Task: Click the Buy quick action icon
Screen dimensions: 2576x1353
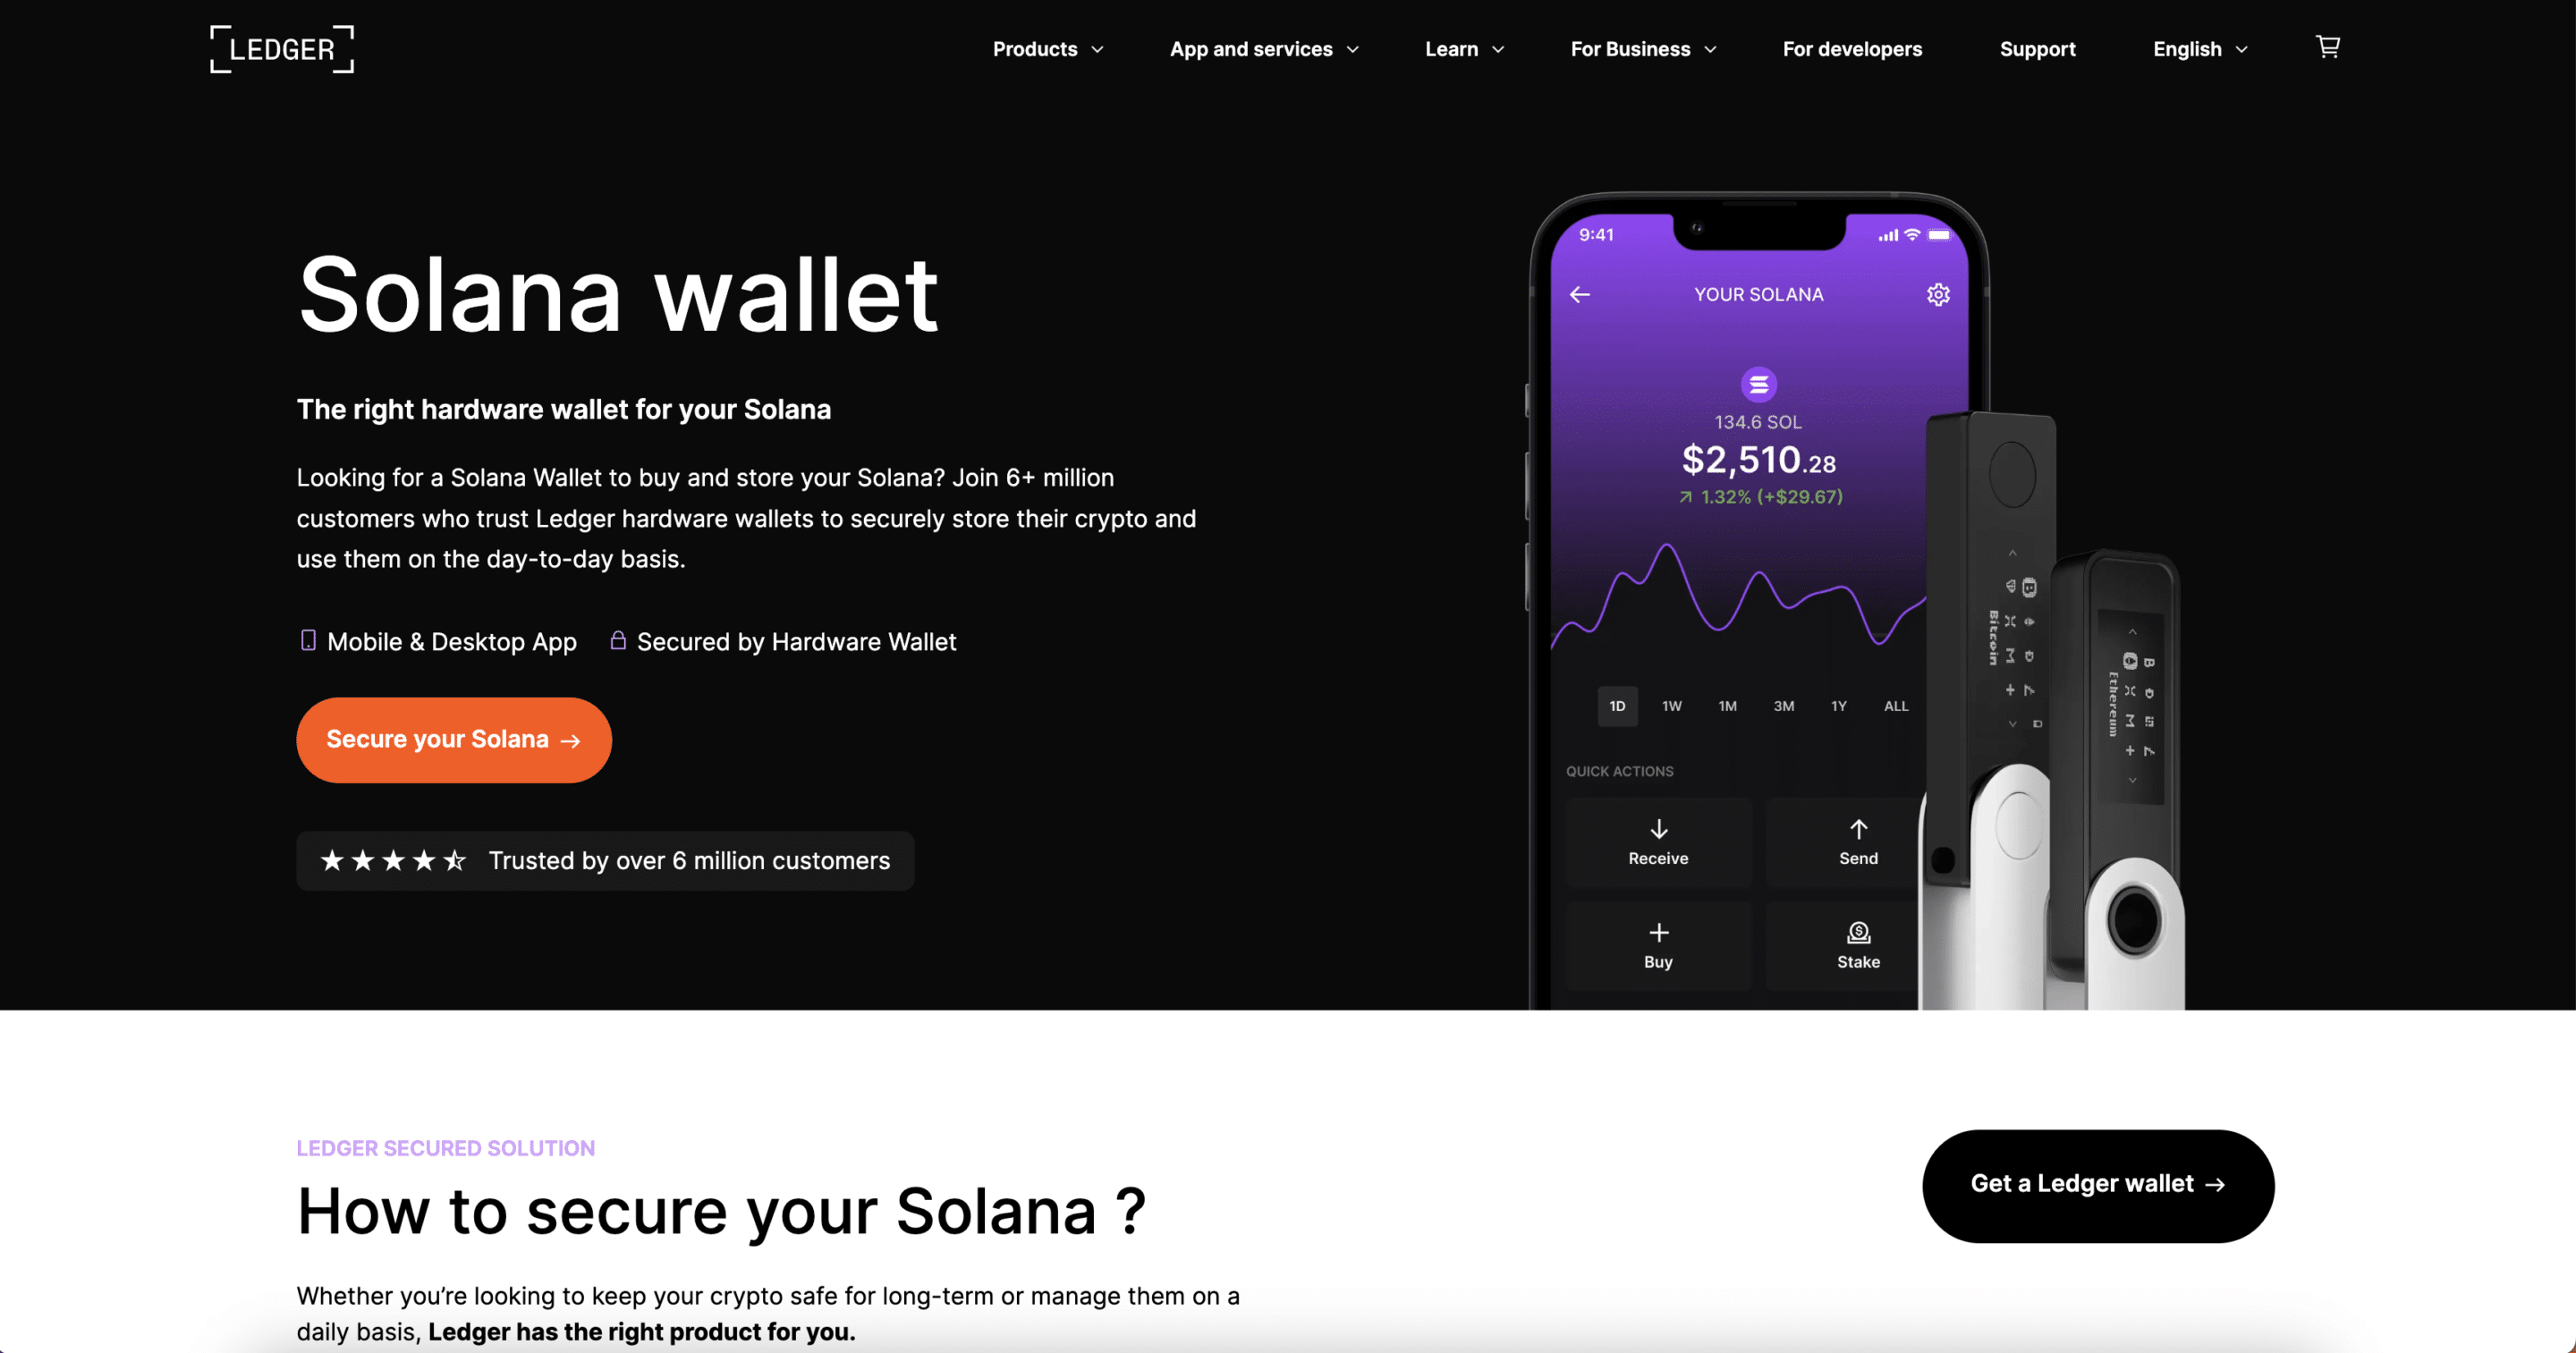Action: pos(1657,934)
